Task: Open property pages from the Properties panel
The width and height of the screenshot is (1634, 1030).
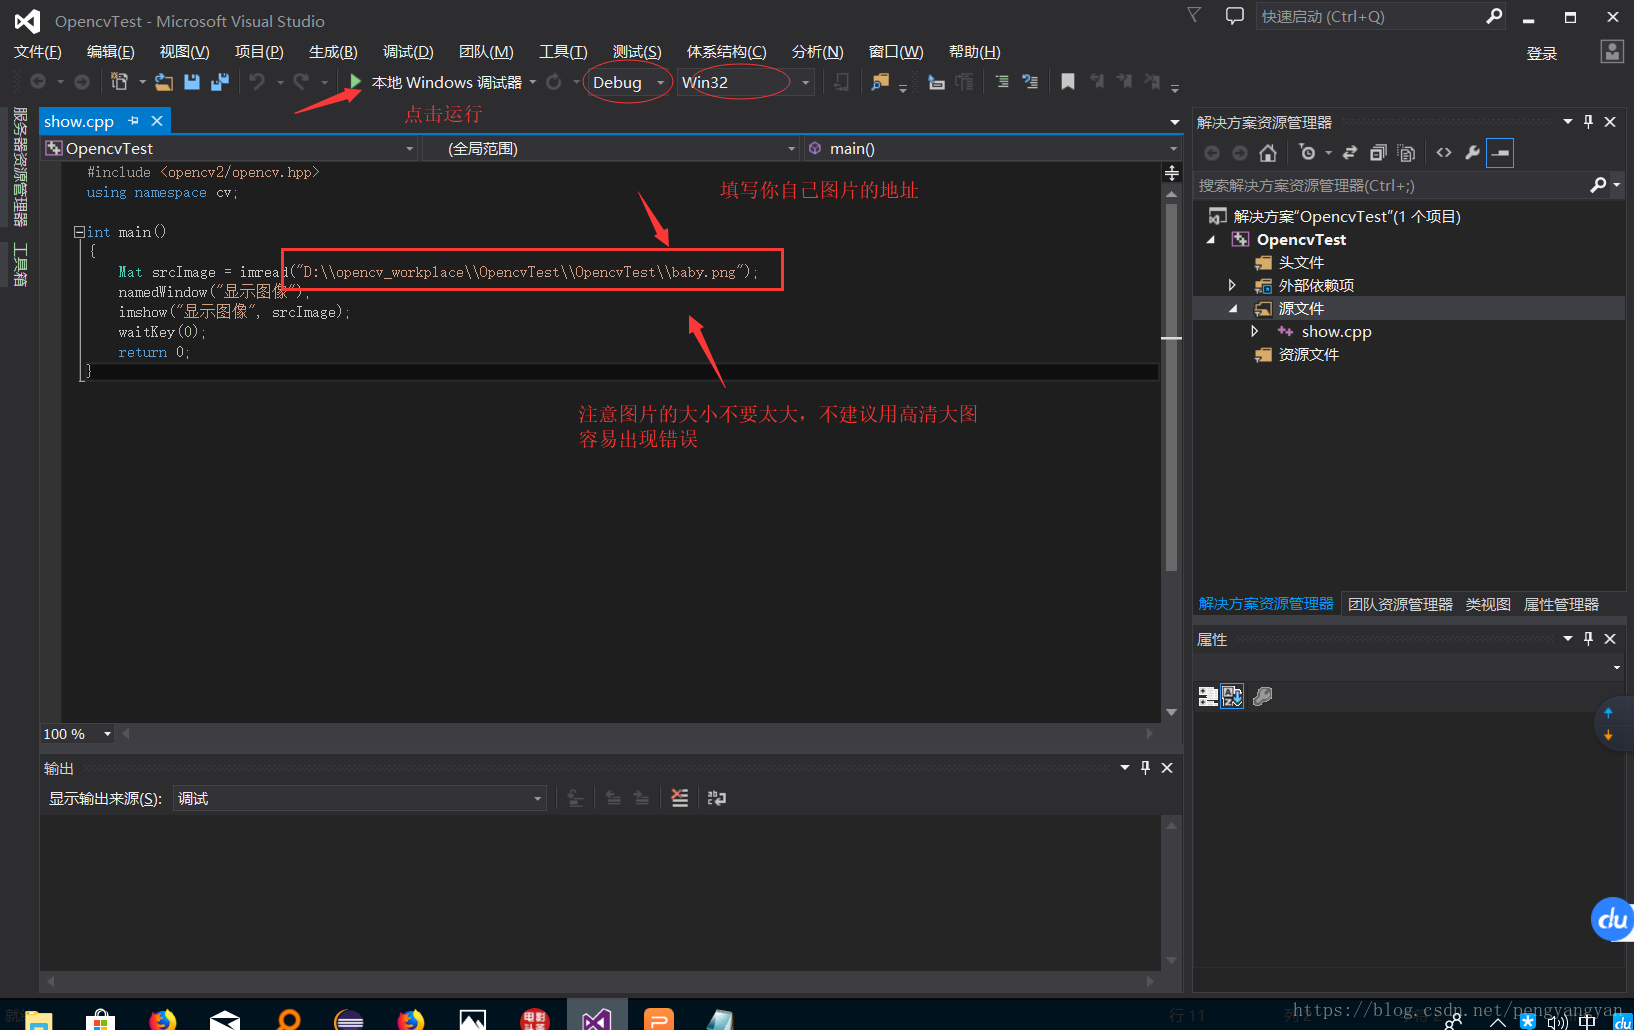Action: [x=1263, y=696]
